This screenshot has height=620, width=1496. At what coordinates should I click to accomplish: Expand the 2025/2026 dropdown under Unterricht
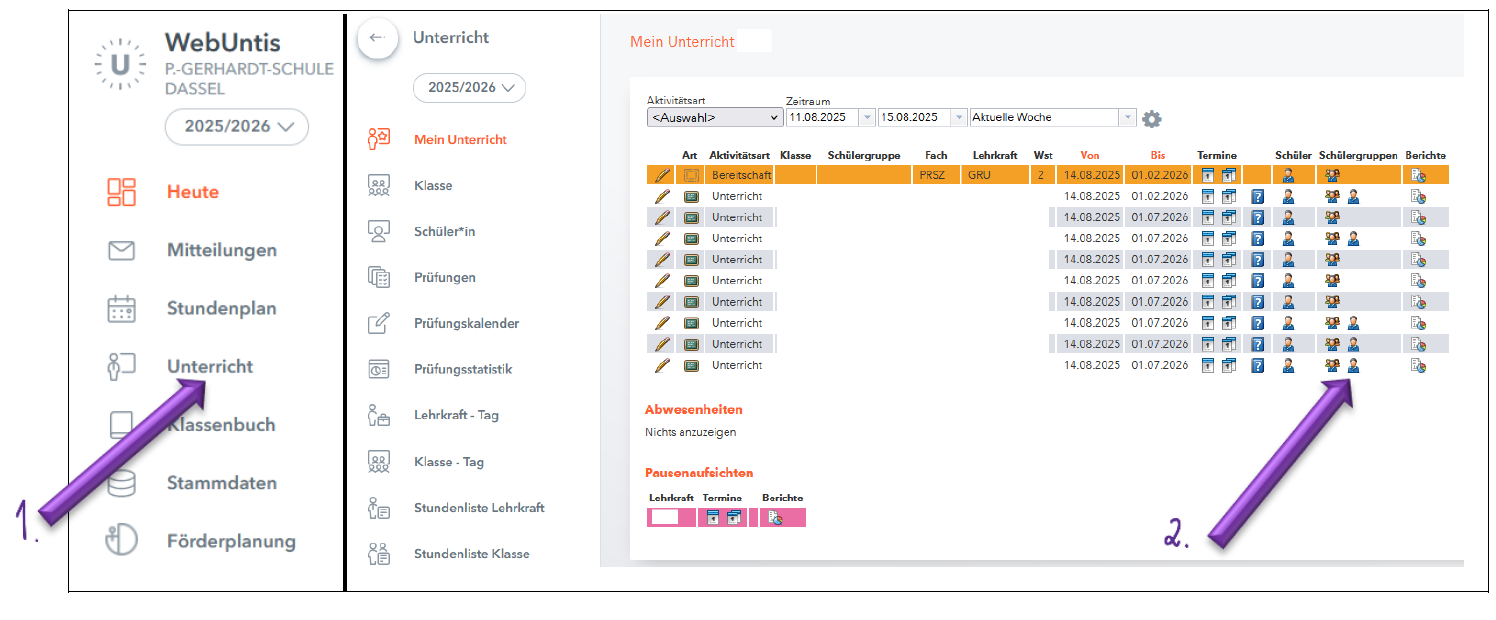(x=469, y=88)
